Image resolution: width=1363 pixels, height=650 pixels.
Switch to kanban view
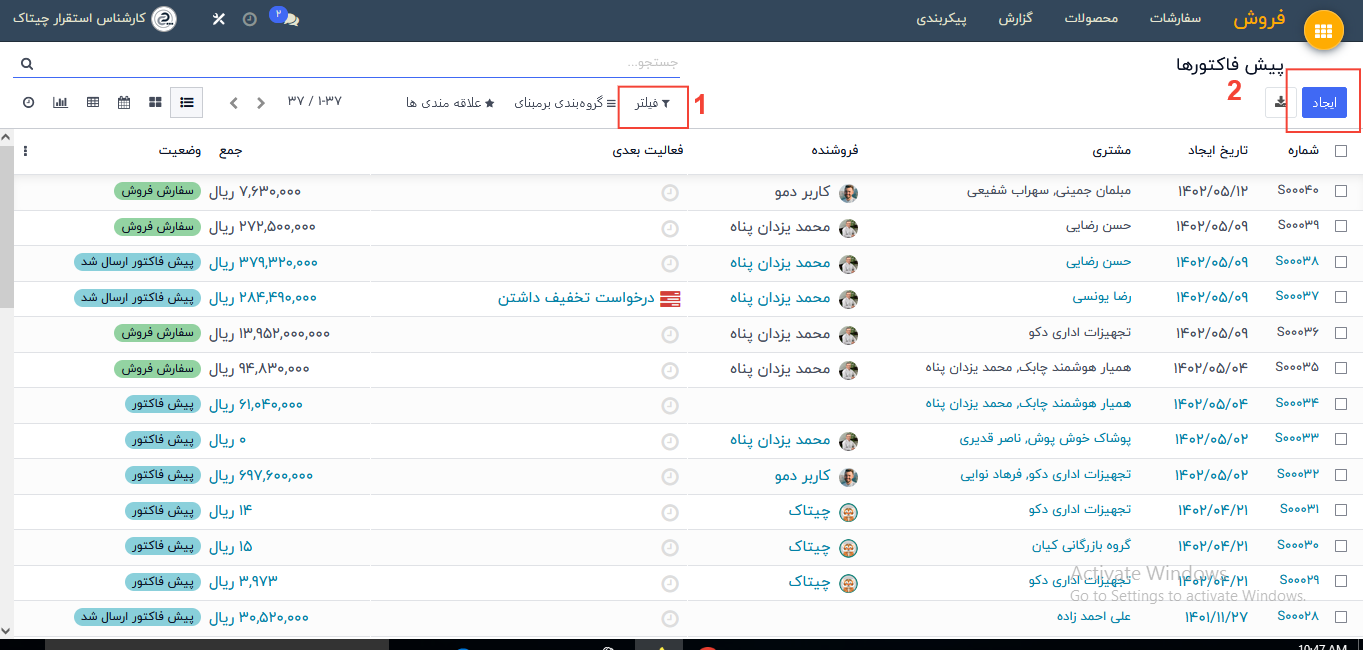pyautogui.click(x=155, y=102)
